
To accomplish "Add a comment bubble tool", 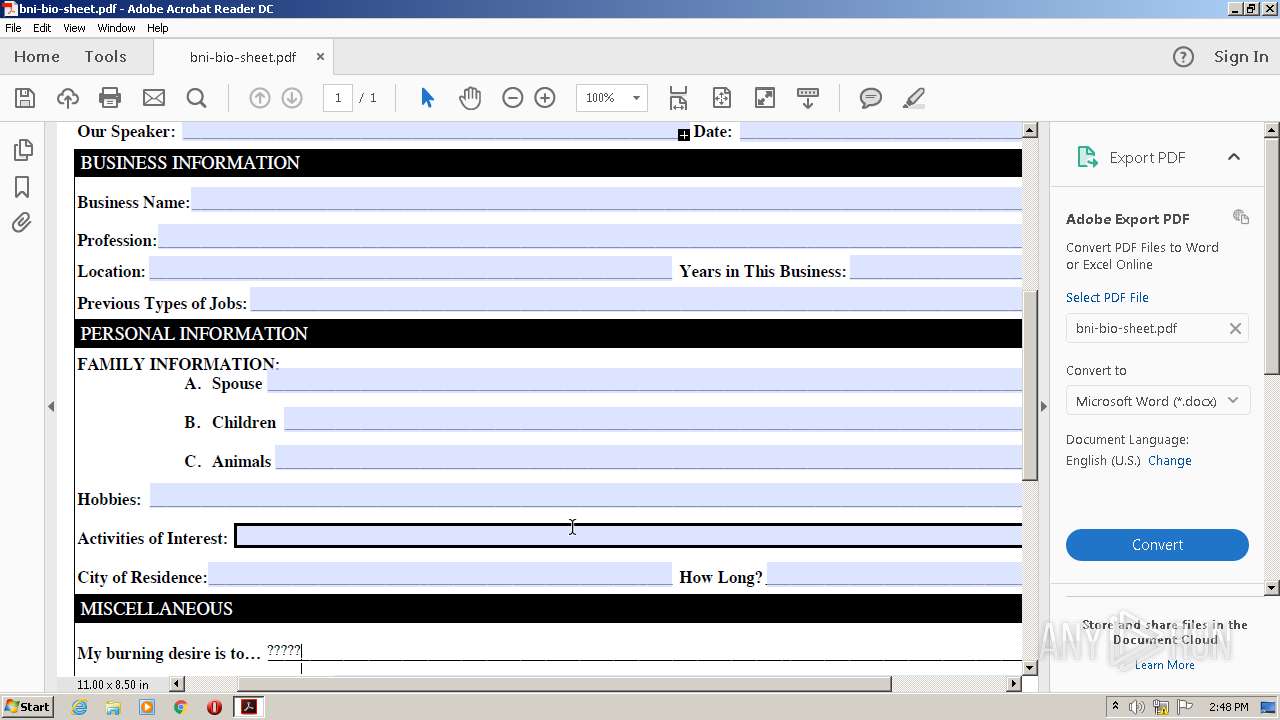I will click(x=871, y=98).
